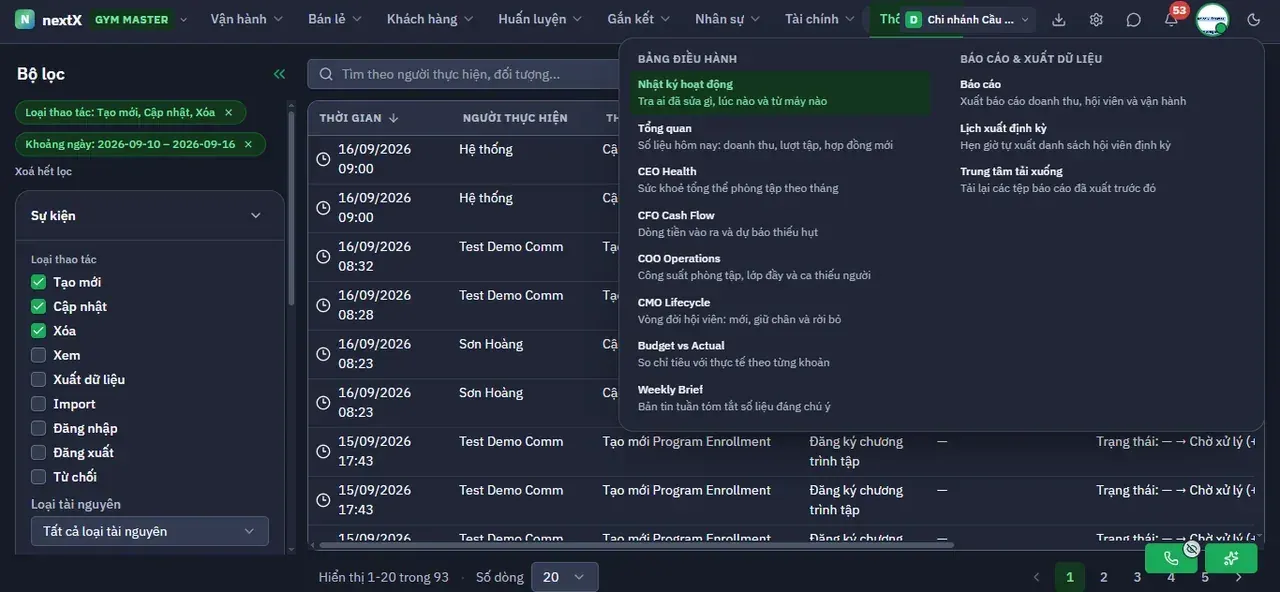Open the downloads icon in top bar
The width and height of the screenshot is (1280, 592).
point(1059,19)
